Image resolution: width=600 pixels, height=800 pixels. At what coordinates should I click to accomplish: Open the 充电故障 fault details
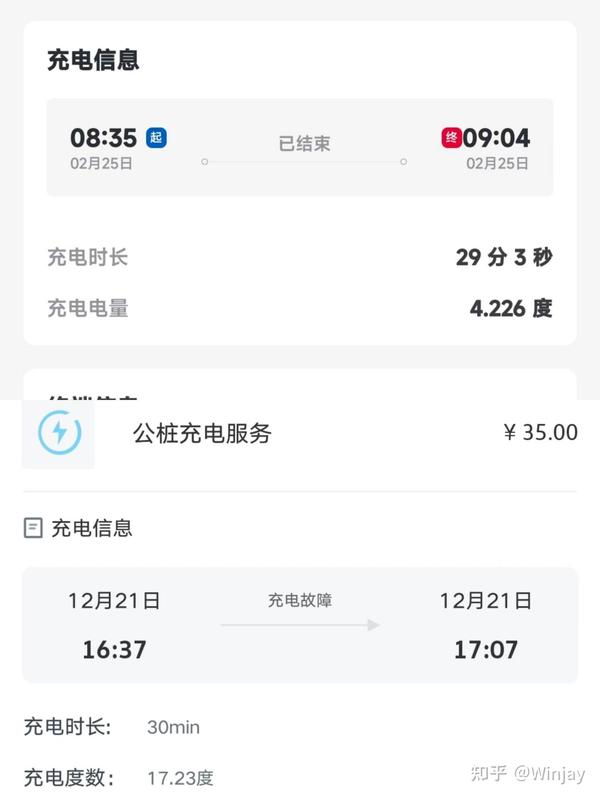click(303, 601)
